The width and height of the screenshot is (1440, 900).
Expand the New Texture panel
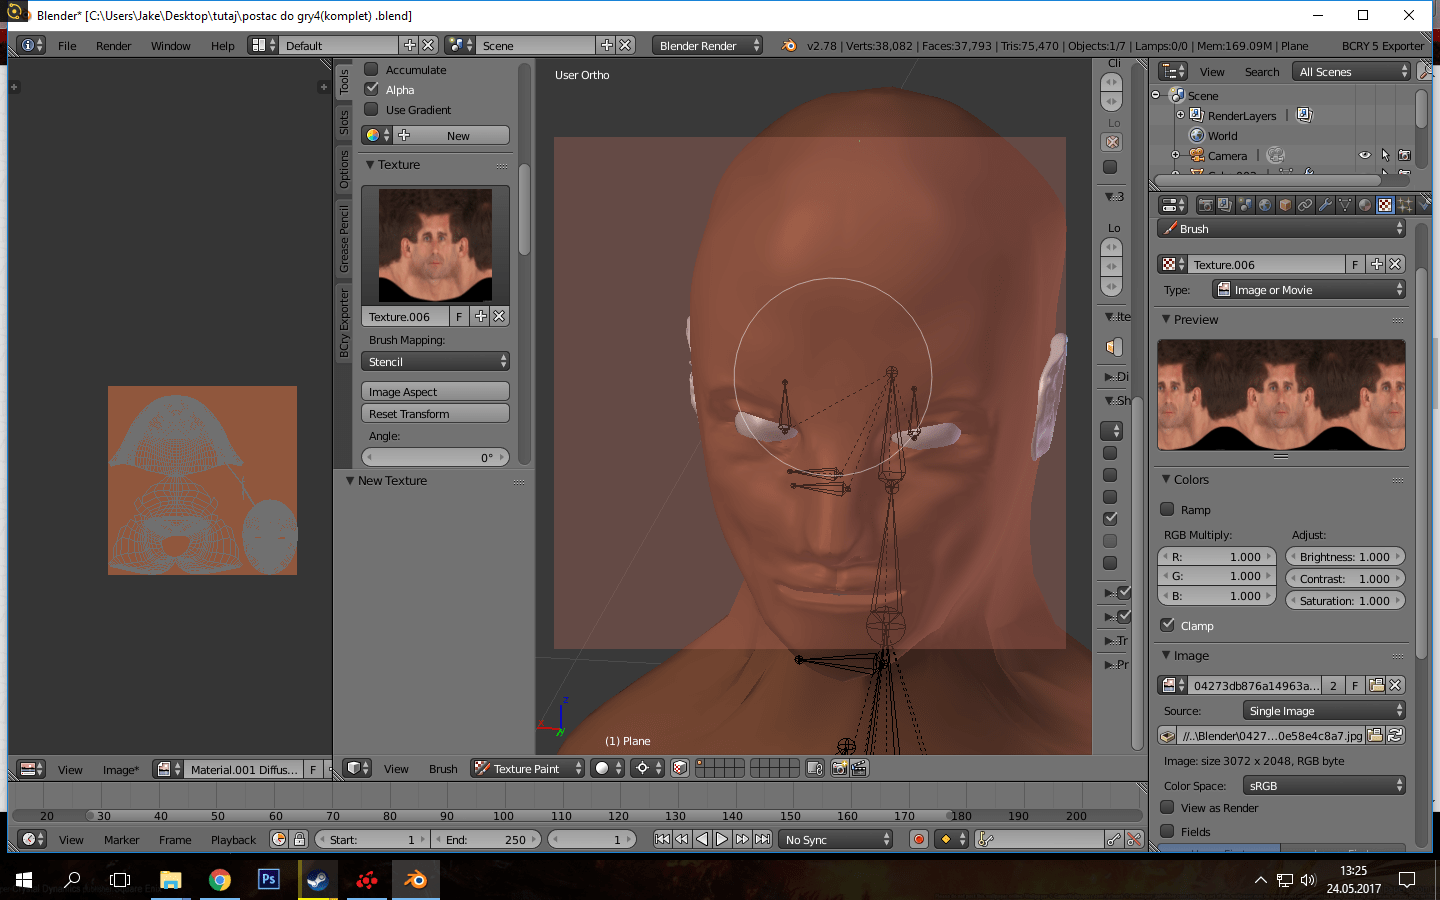click(x=390, y=481)
